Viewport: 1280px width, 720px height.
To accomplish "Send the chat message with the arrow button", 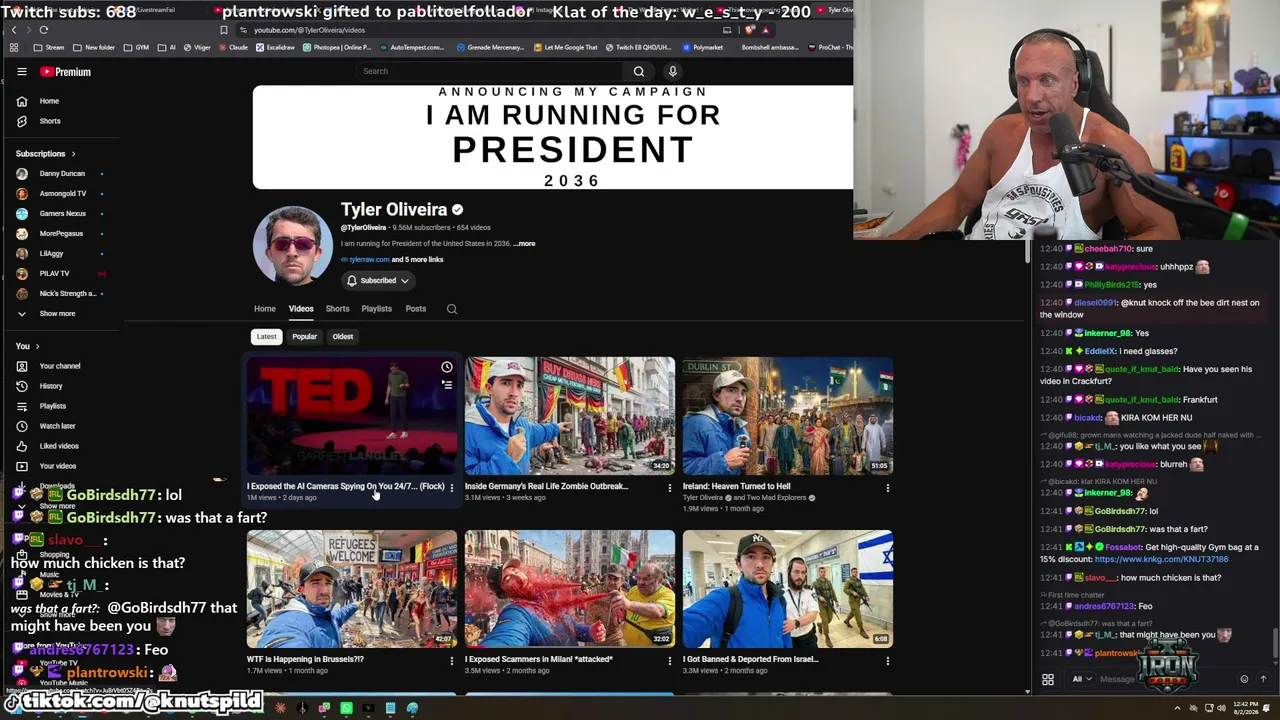I will coord(1263,679).
